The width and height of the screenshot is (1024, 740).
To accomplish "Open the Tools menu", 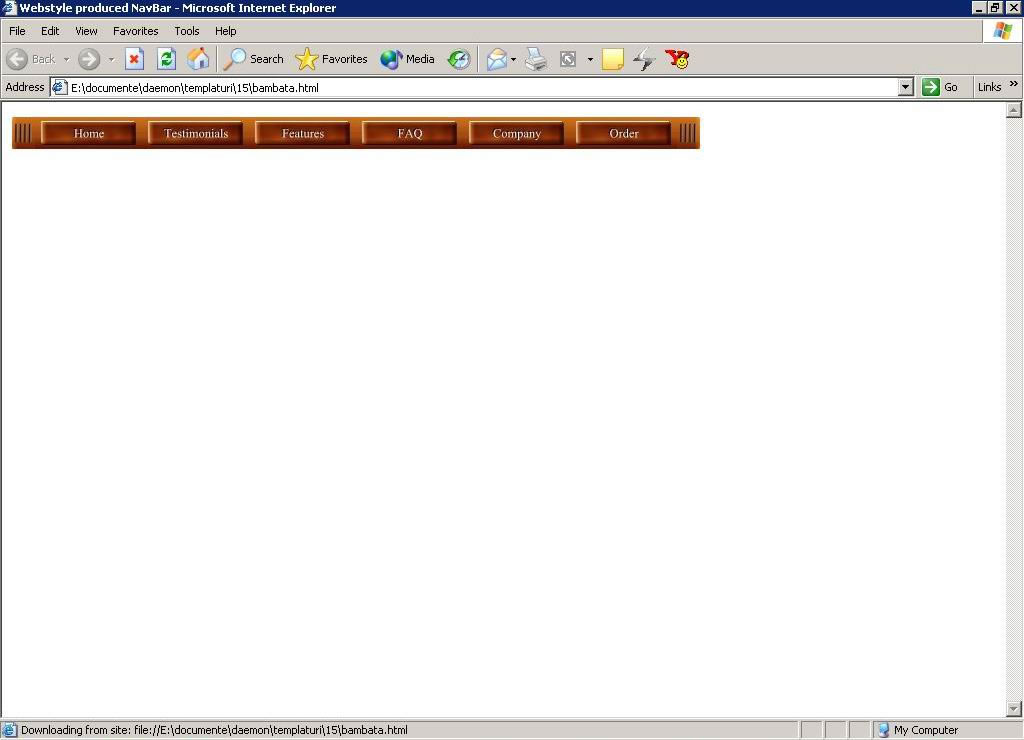I will pos(187,31).
